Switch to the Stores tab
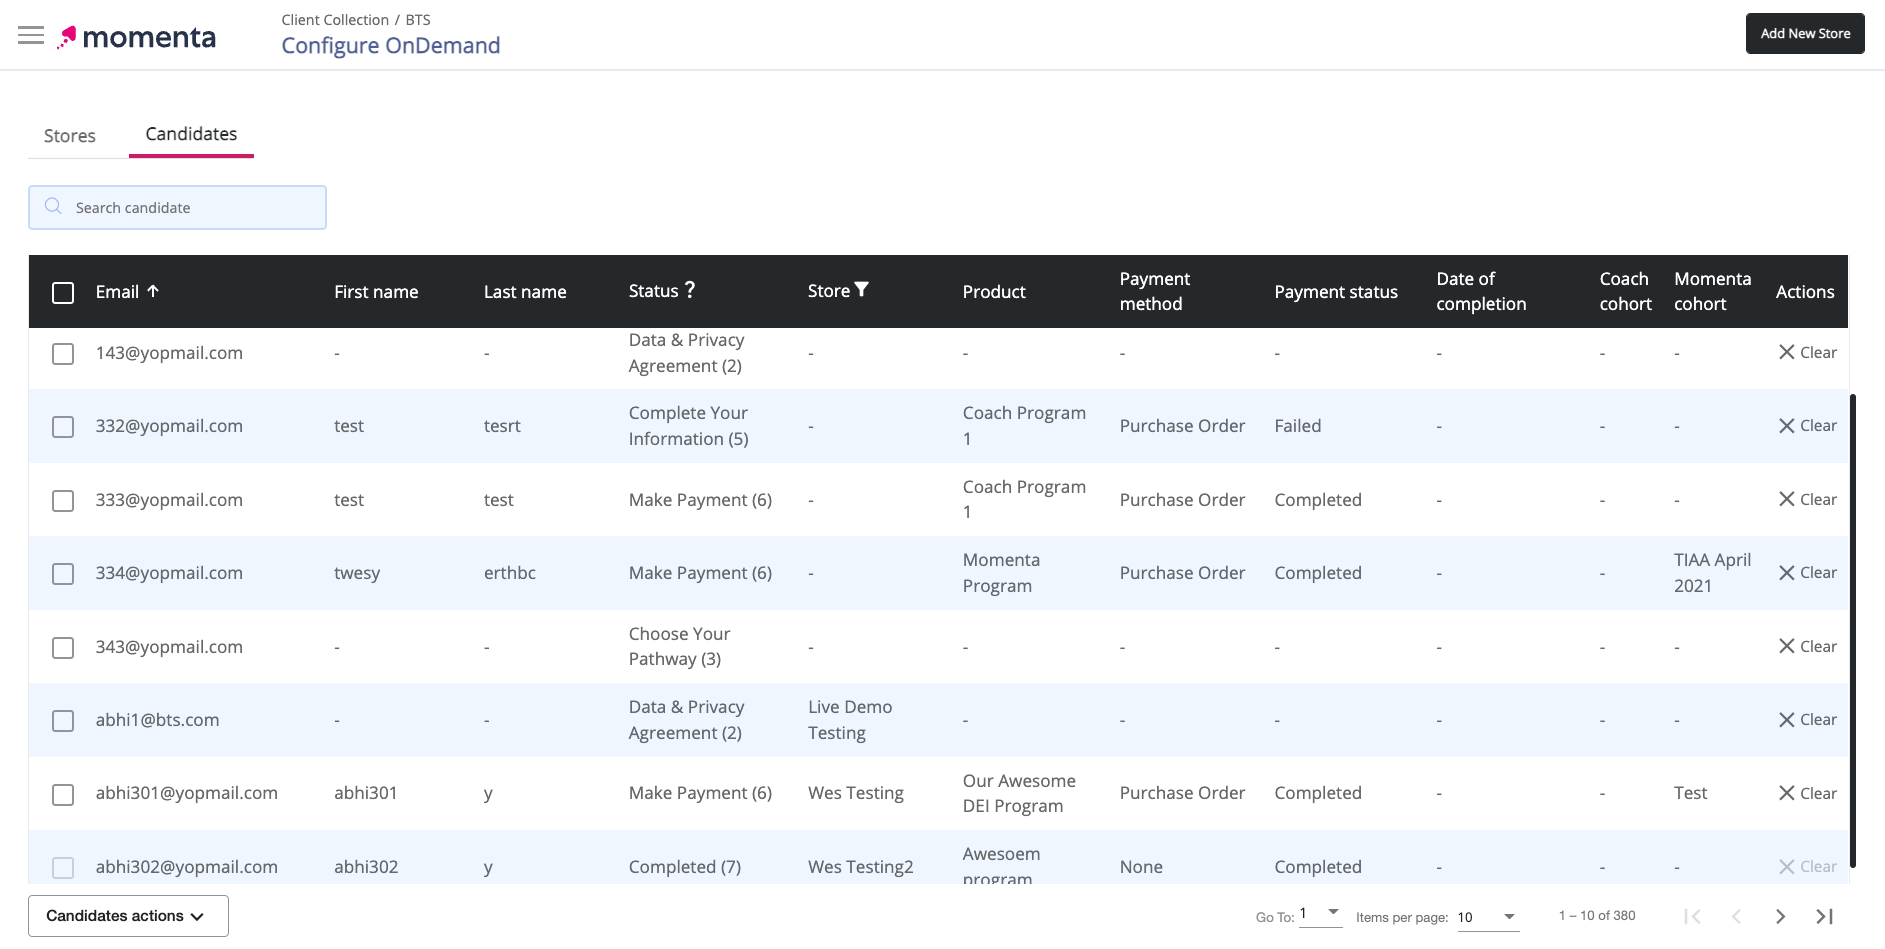The height and width of the screenshot is (949, 1885). [x=70, y=136]
